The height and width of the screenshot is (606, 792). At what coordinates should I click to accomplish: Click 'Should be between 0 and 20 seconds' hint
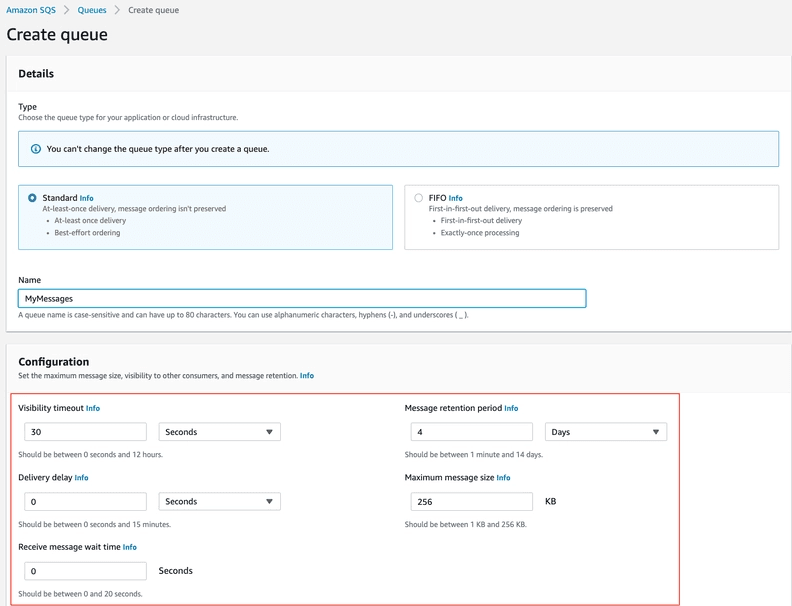click(80, 594)
